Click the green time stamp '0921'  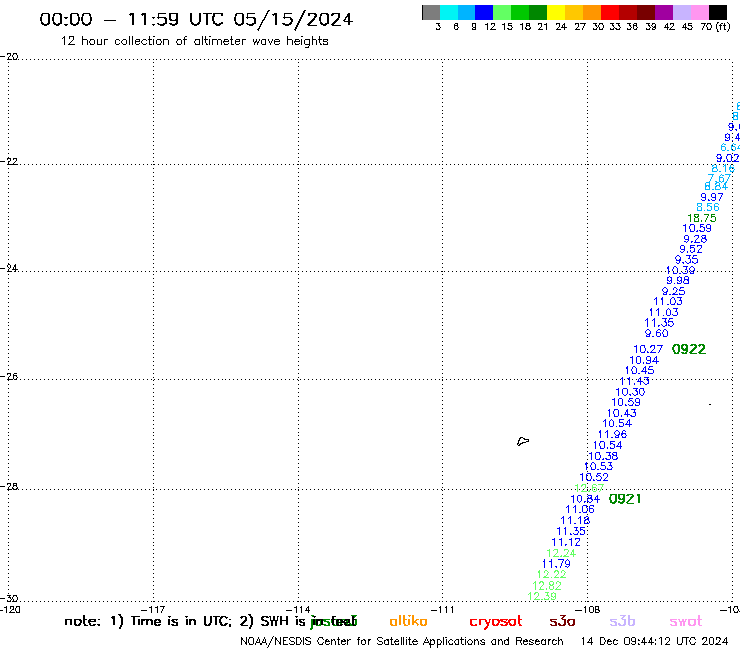625,499
